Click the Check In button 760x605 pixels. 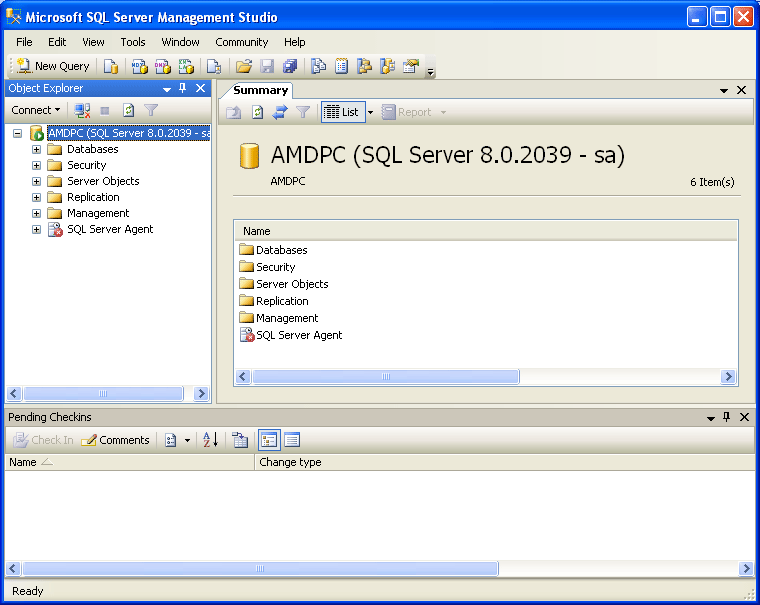tap(43, 440)
